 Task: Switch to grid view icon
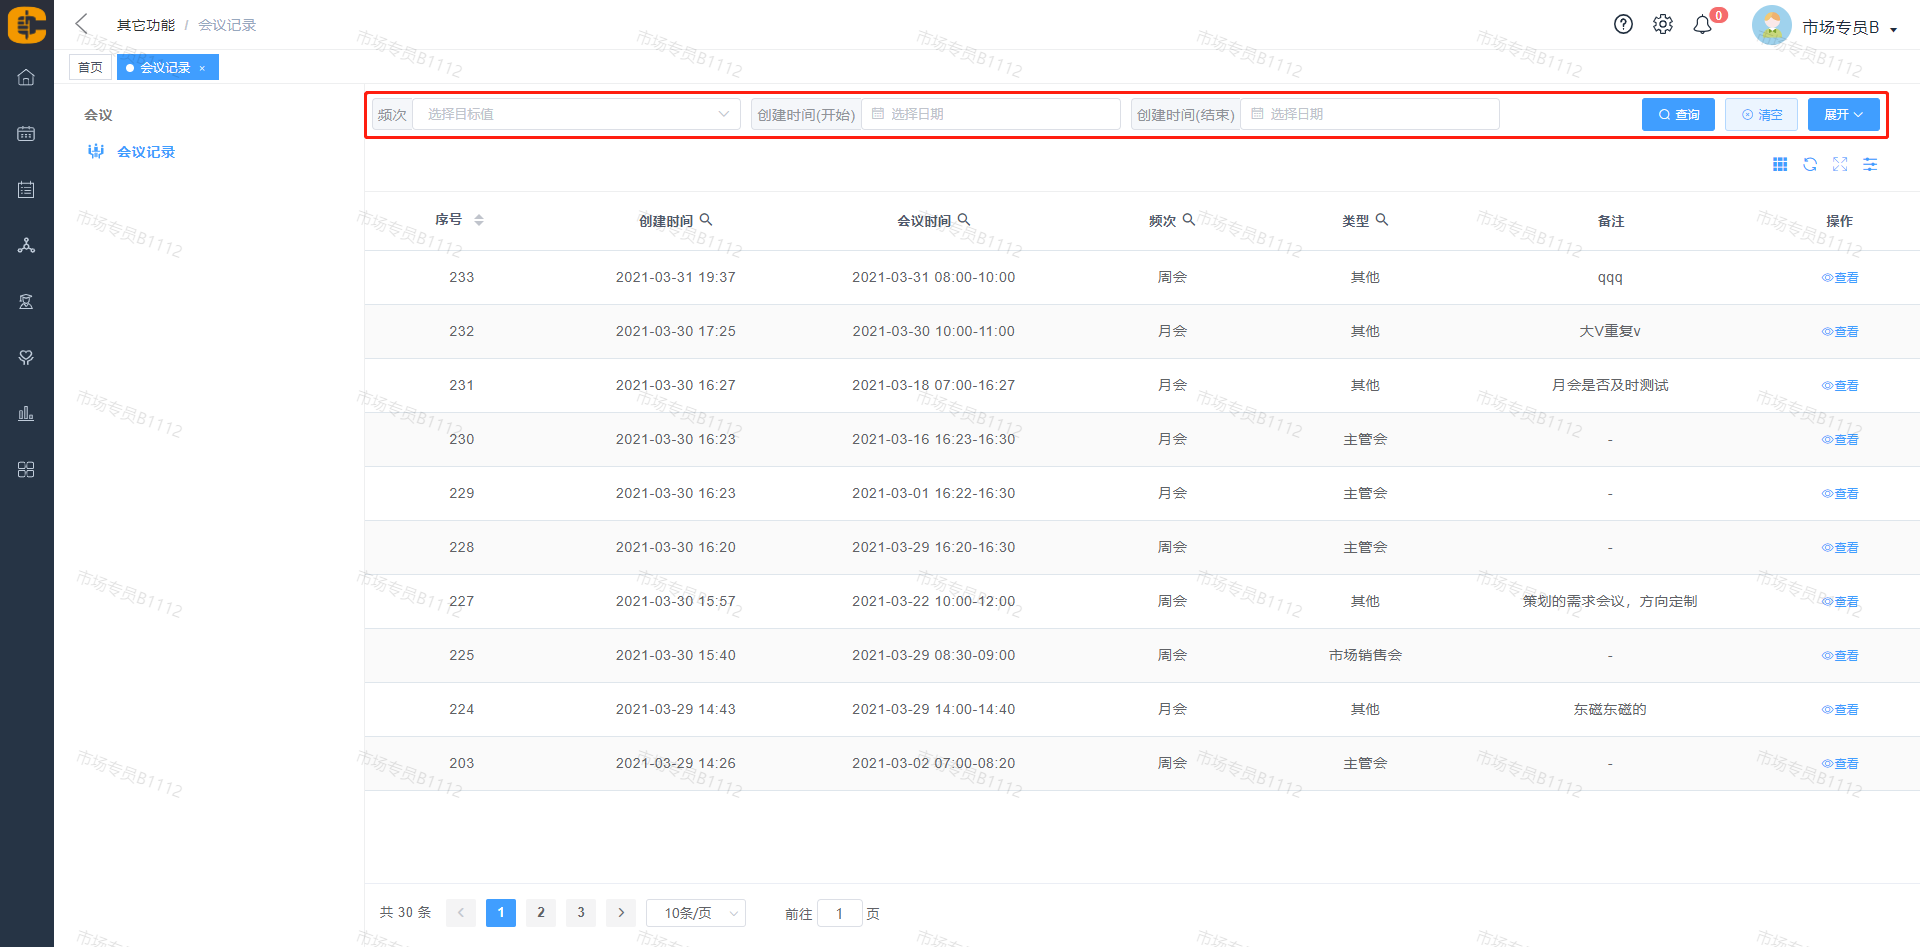coord(1780,164)
